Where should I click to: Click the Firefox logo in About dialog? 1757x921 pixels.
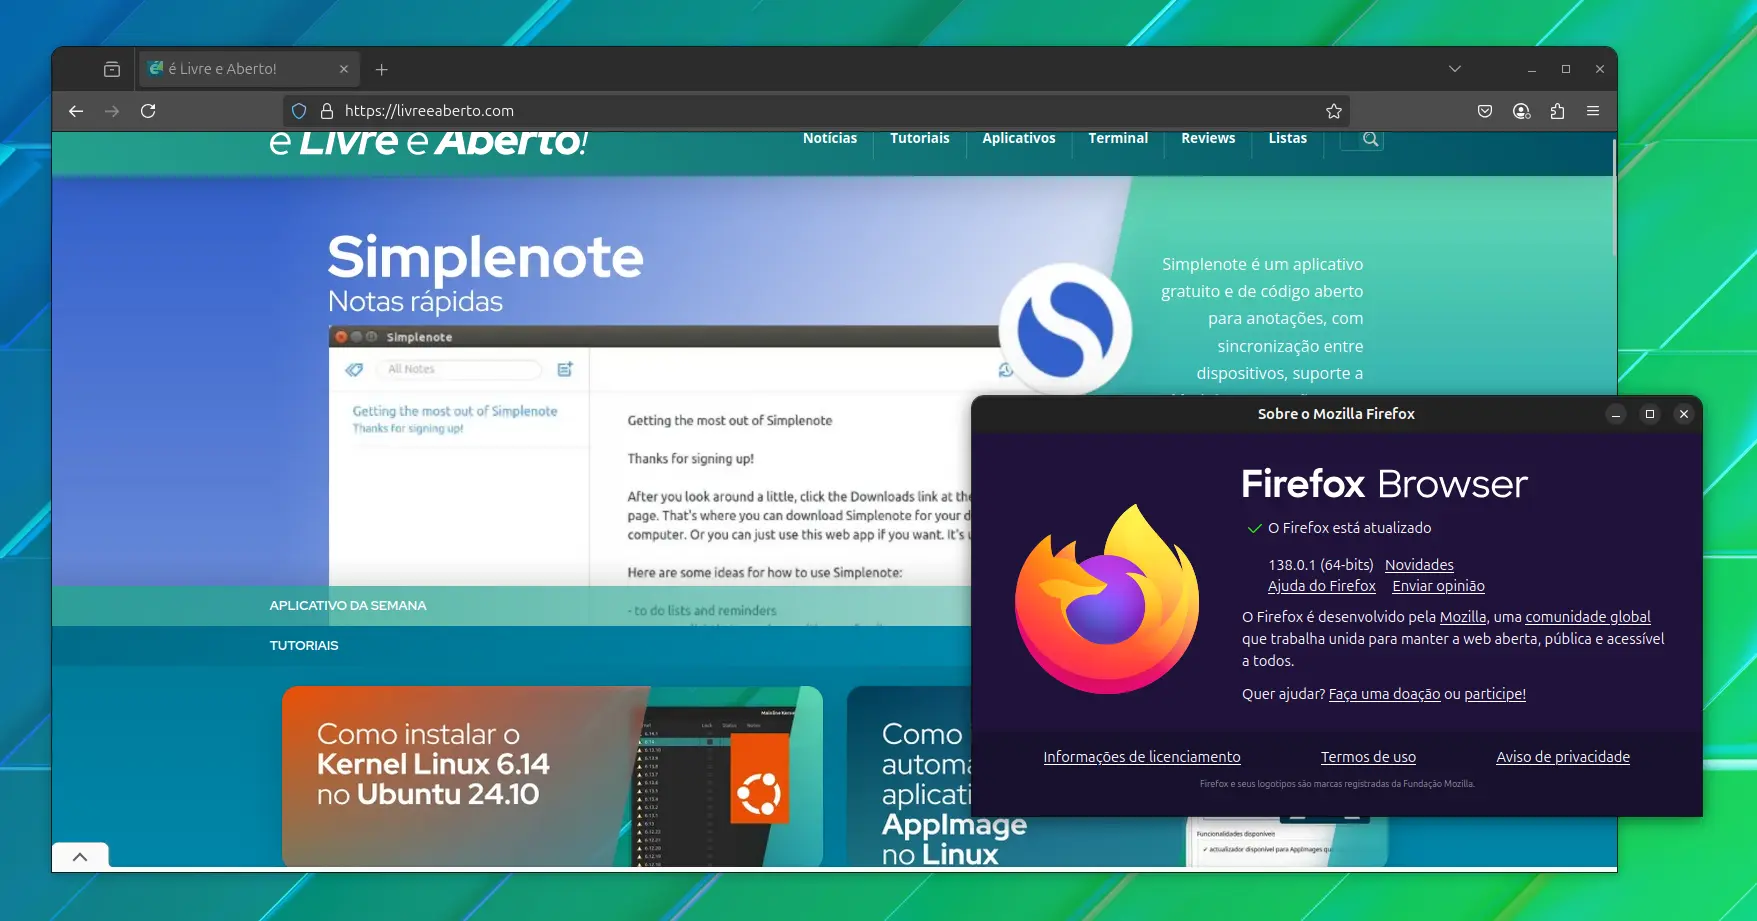pos(1108,599)
